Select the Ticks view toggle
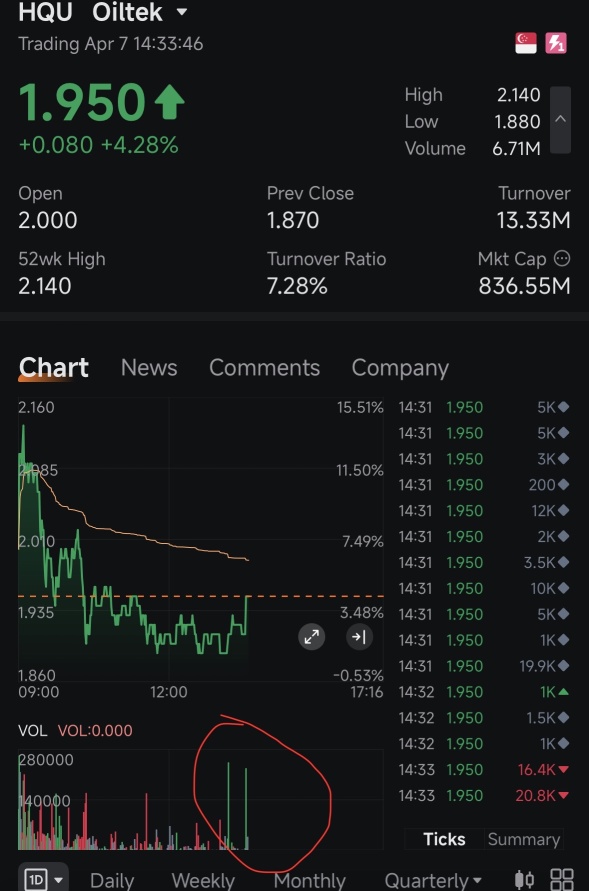The image size is (589, 891). click(444, 839)
